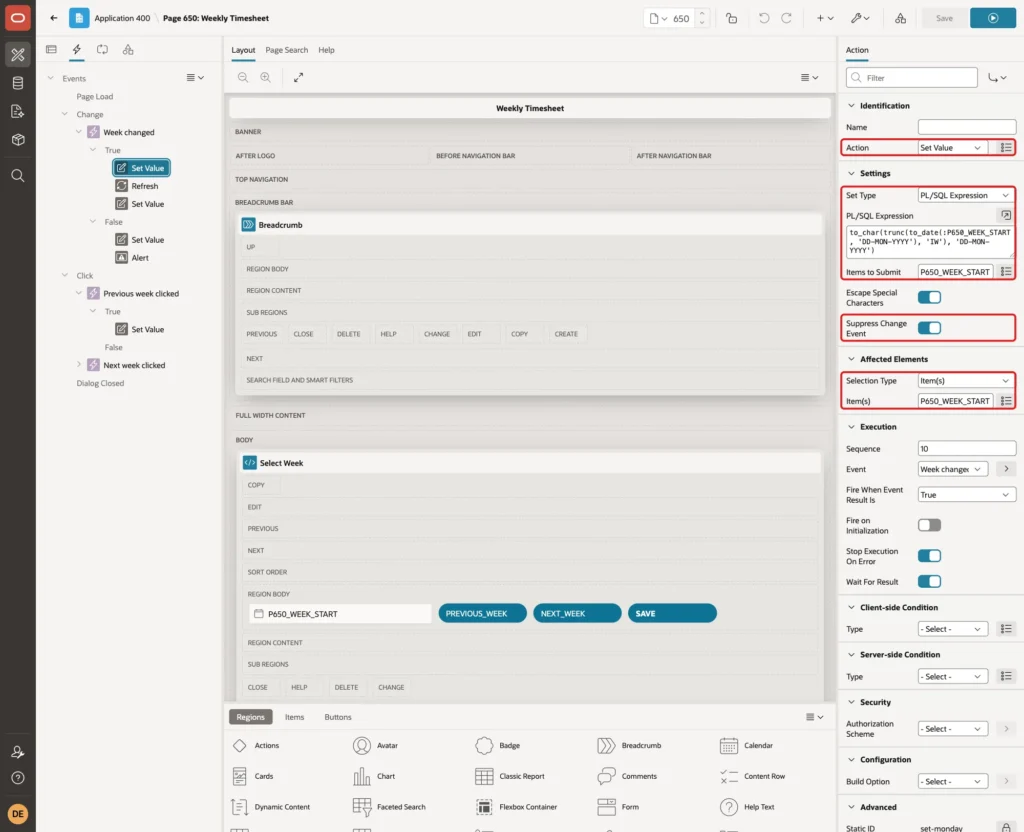
Task: Switch to the Buttons gallery tab
Action: click(338, 717)
